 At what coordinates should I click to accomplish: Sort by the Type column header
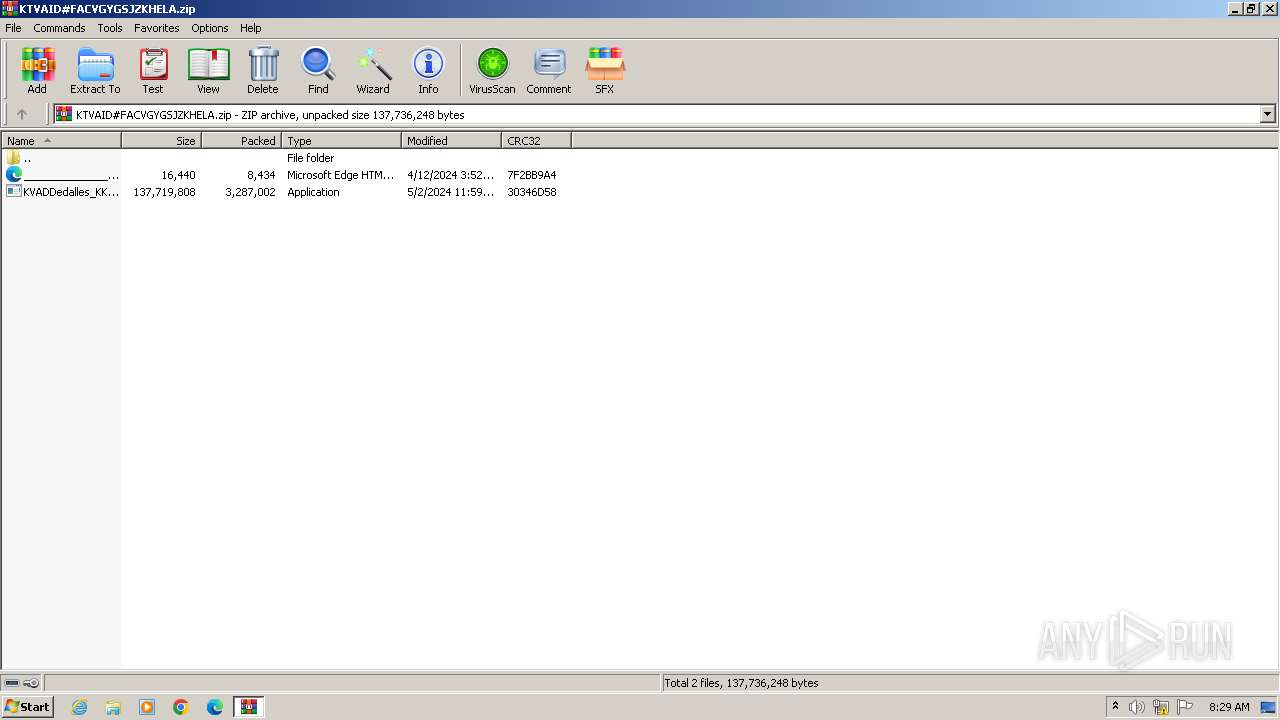click(x=341, y=141)
